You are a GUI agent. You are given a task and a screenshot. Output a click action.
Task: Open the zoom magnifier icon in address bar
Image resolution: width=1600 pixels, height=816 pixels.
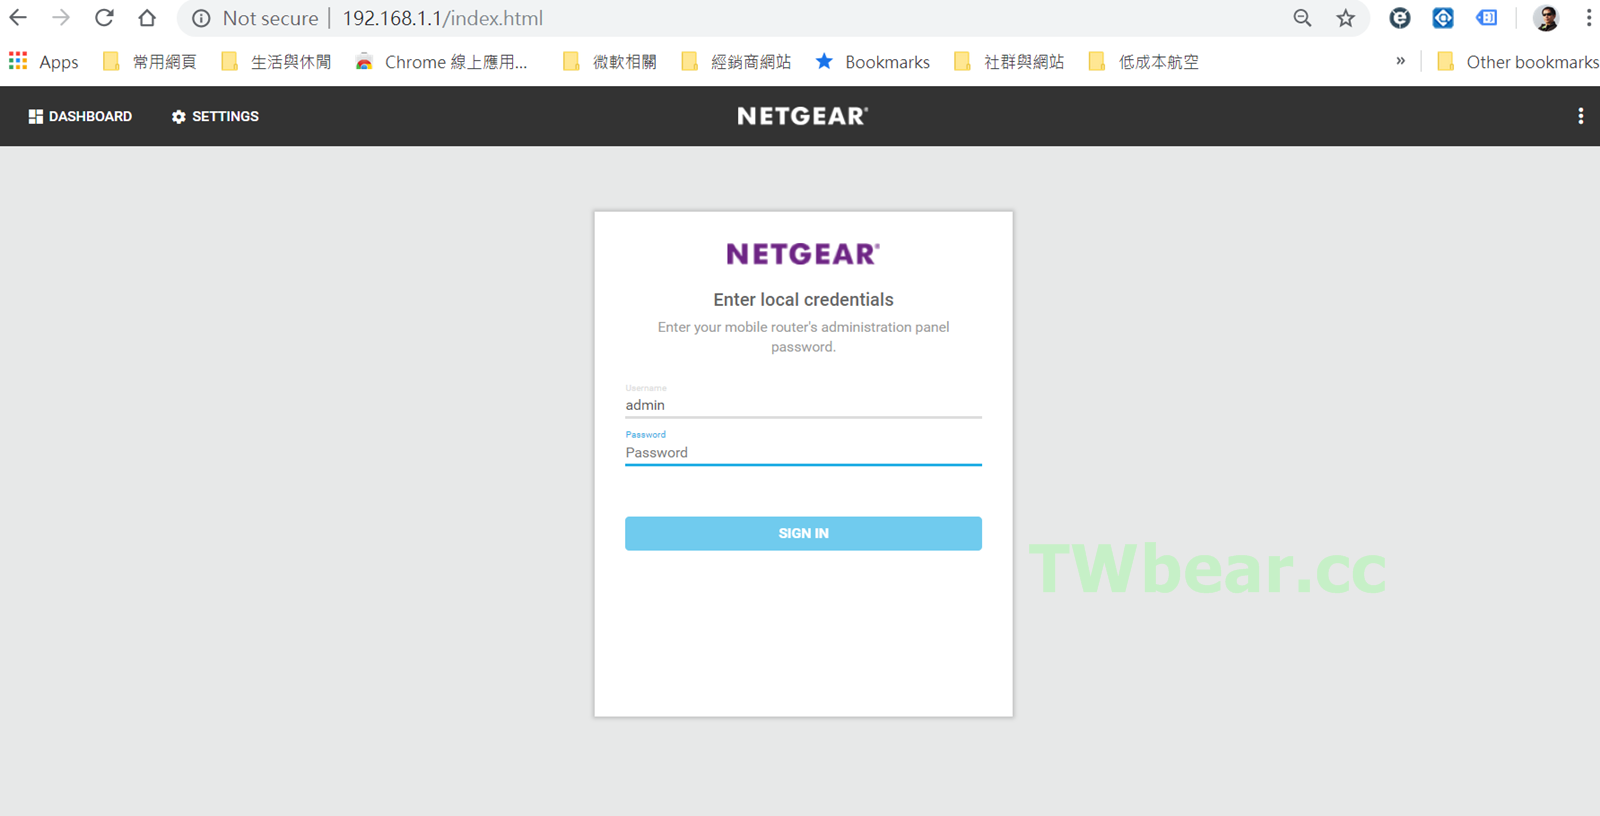pos(1302,18)
